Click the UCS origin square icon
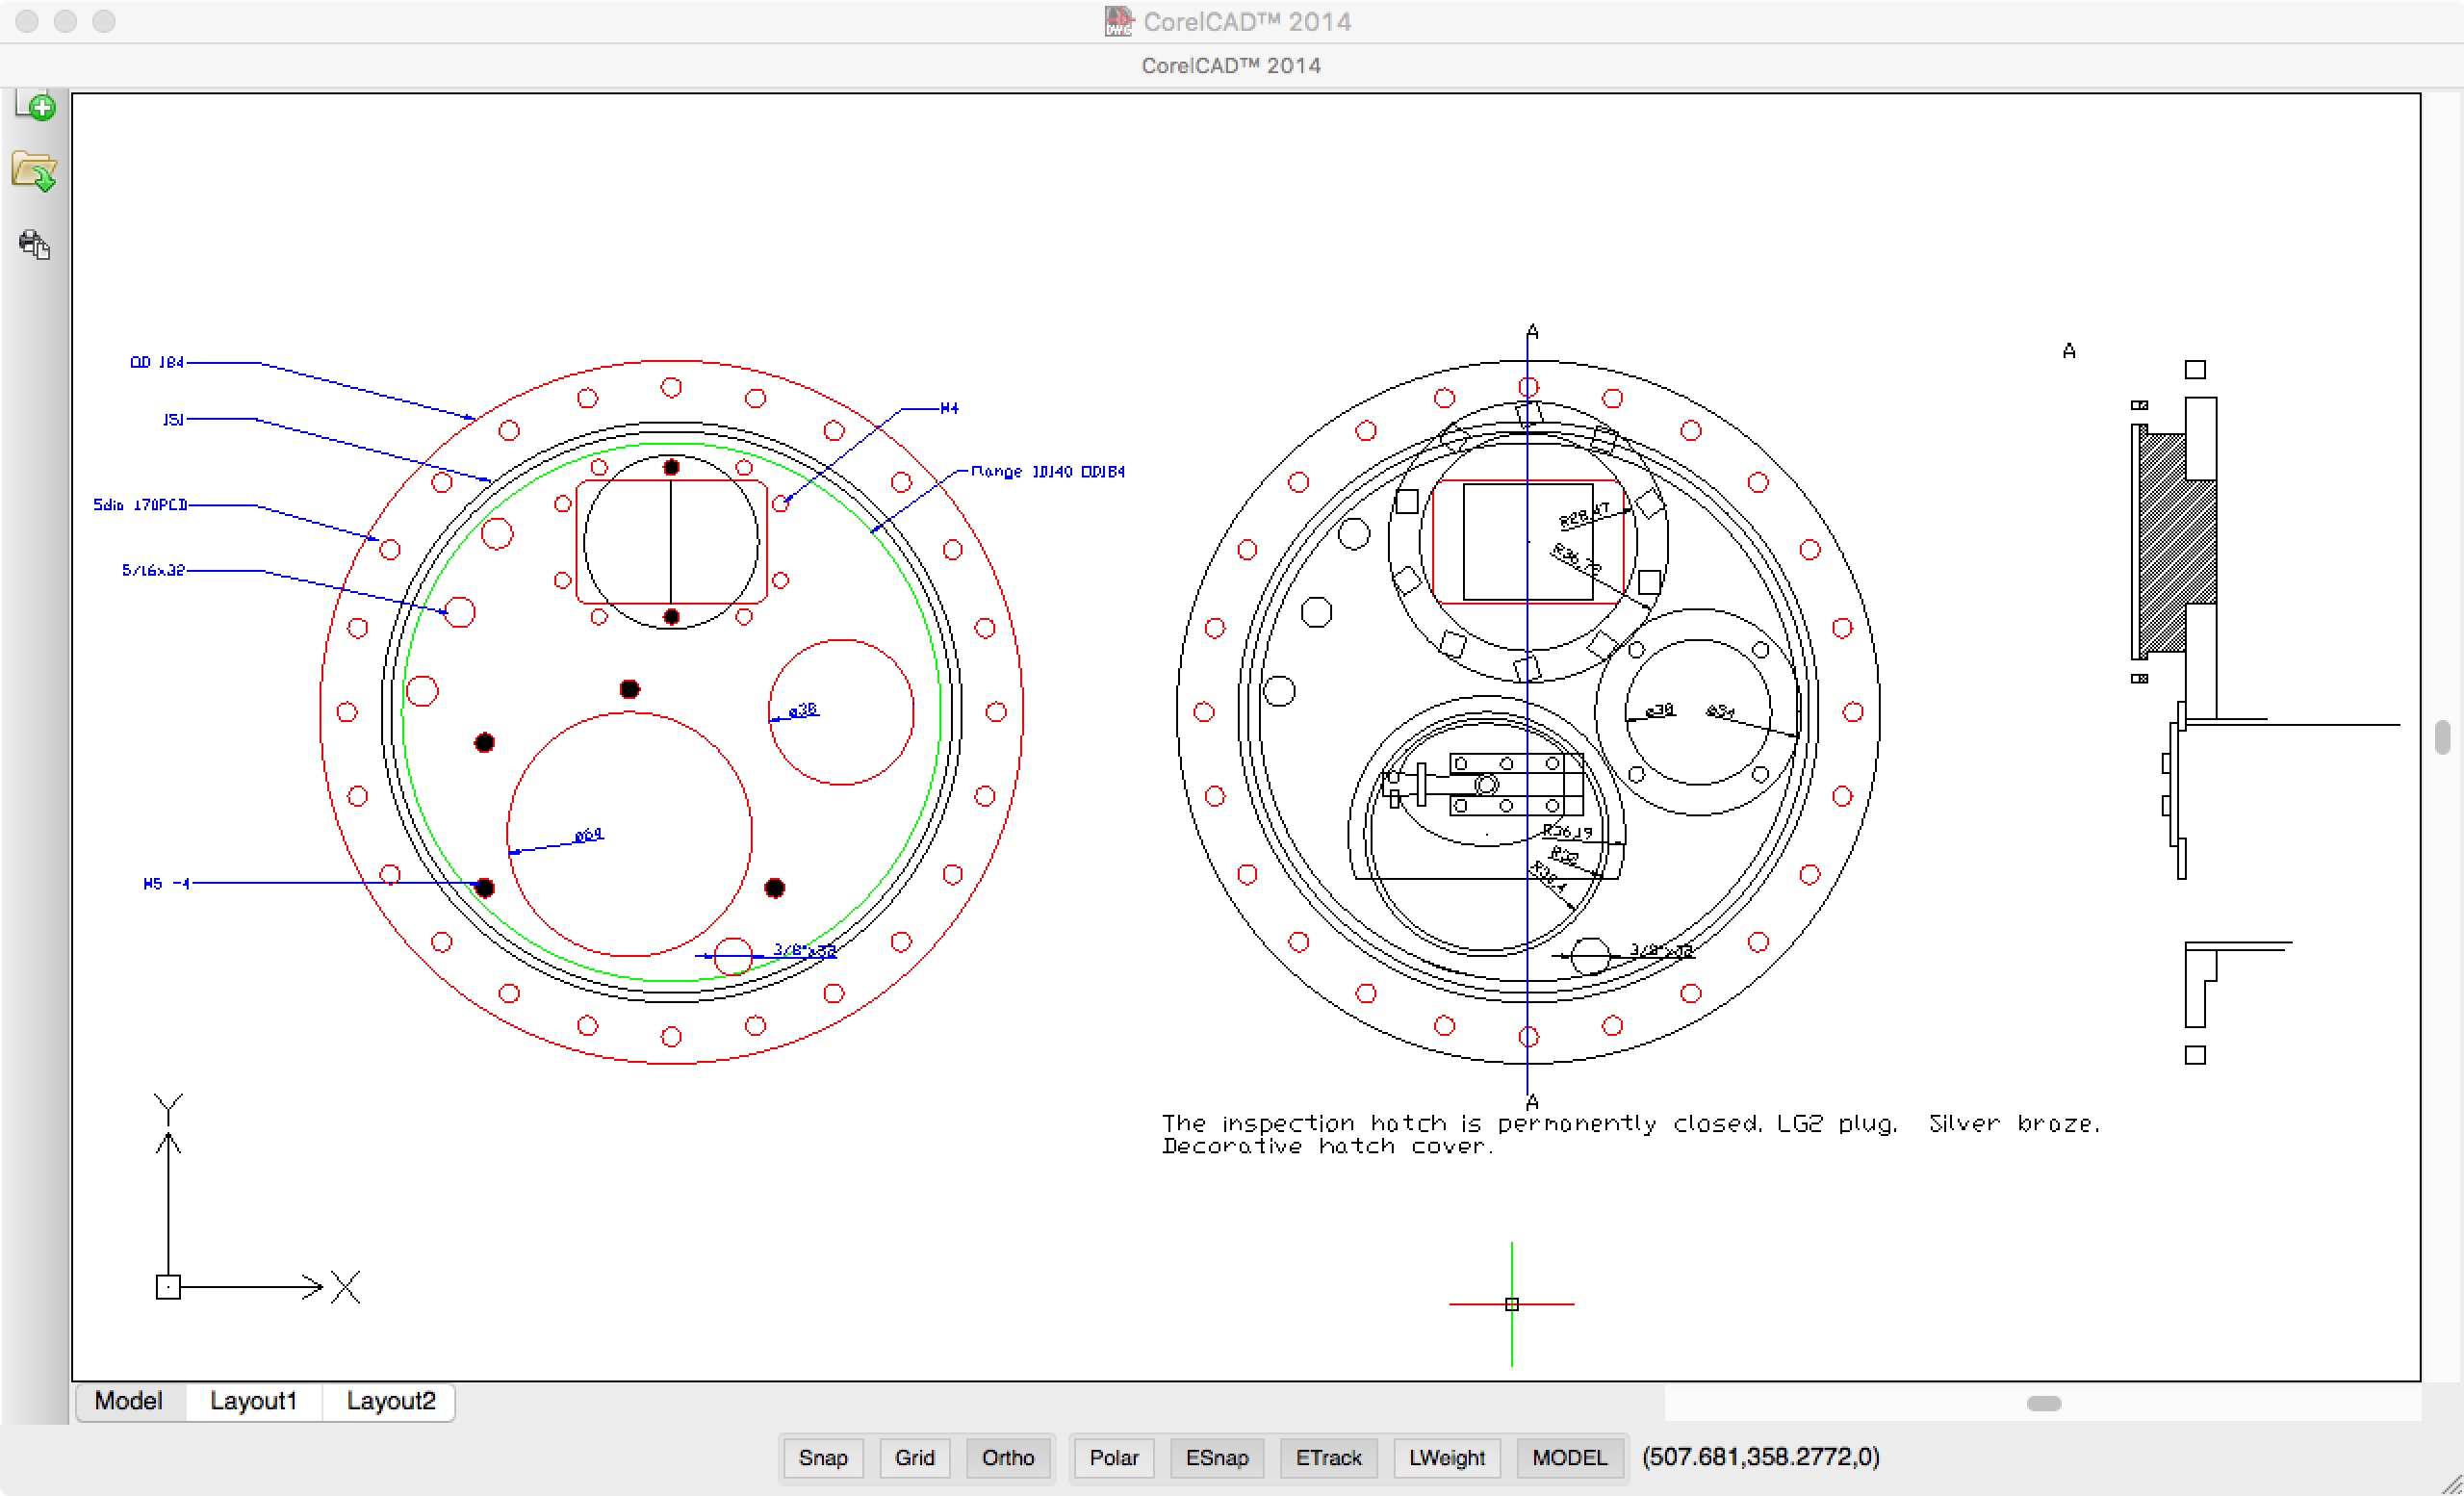The width and height of the screenshot is (2464, 1496). (x=168, y=1287)
